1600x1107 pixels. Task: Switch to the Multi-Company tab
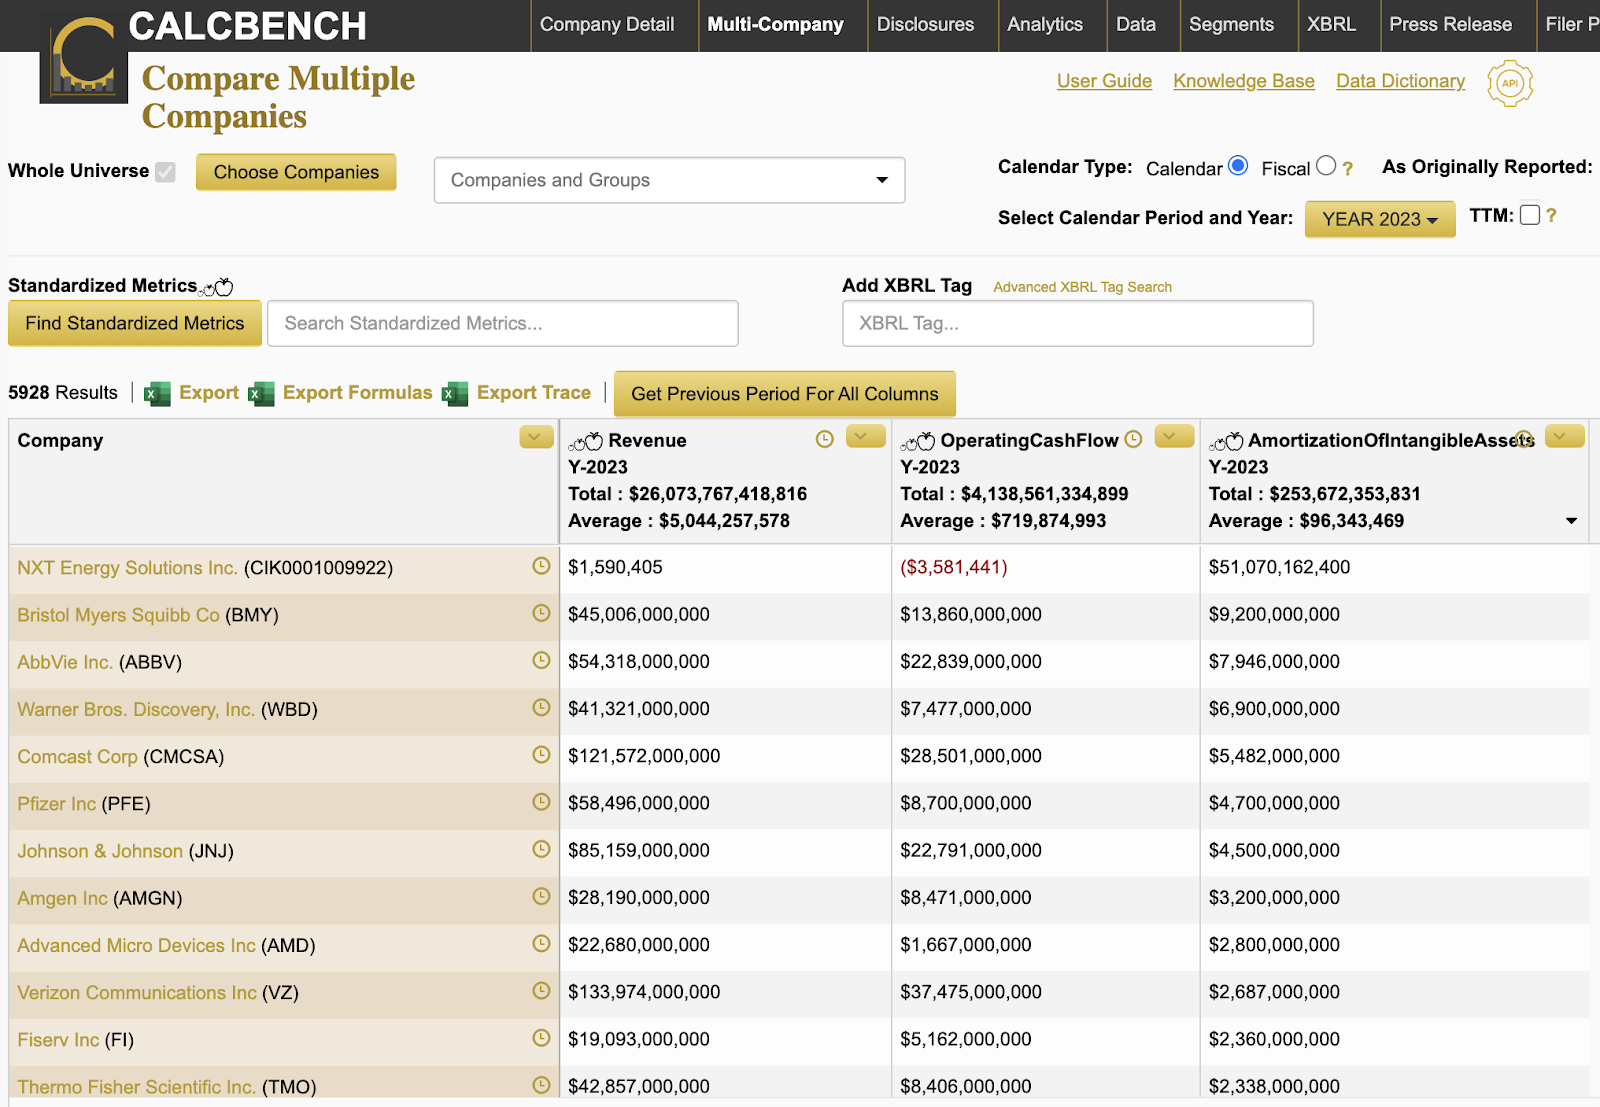[x=775, y=24]
